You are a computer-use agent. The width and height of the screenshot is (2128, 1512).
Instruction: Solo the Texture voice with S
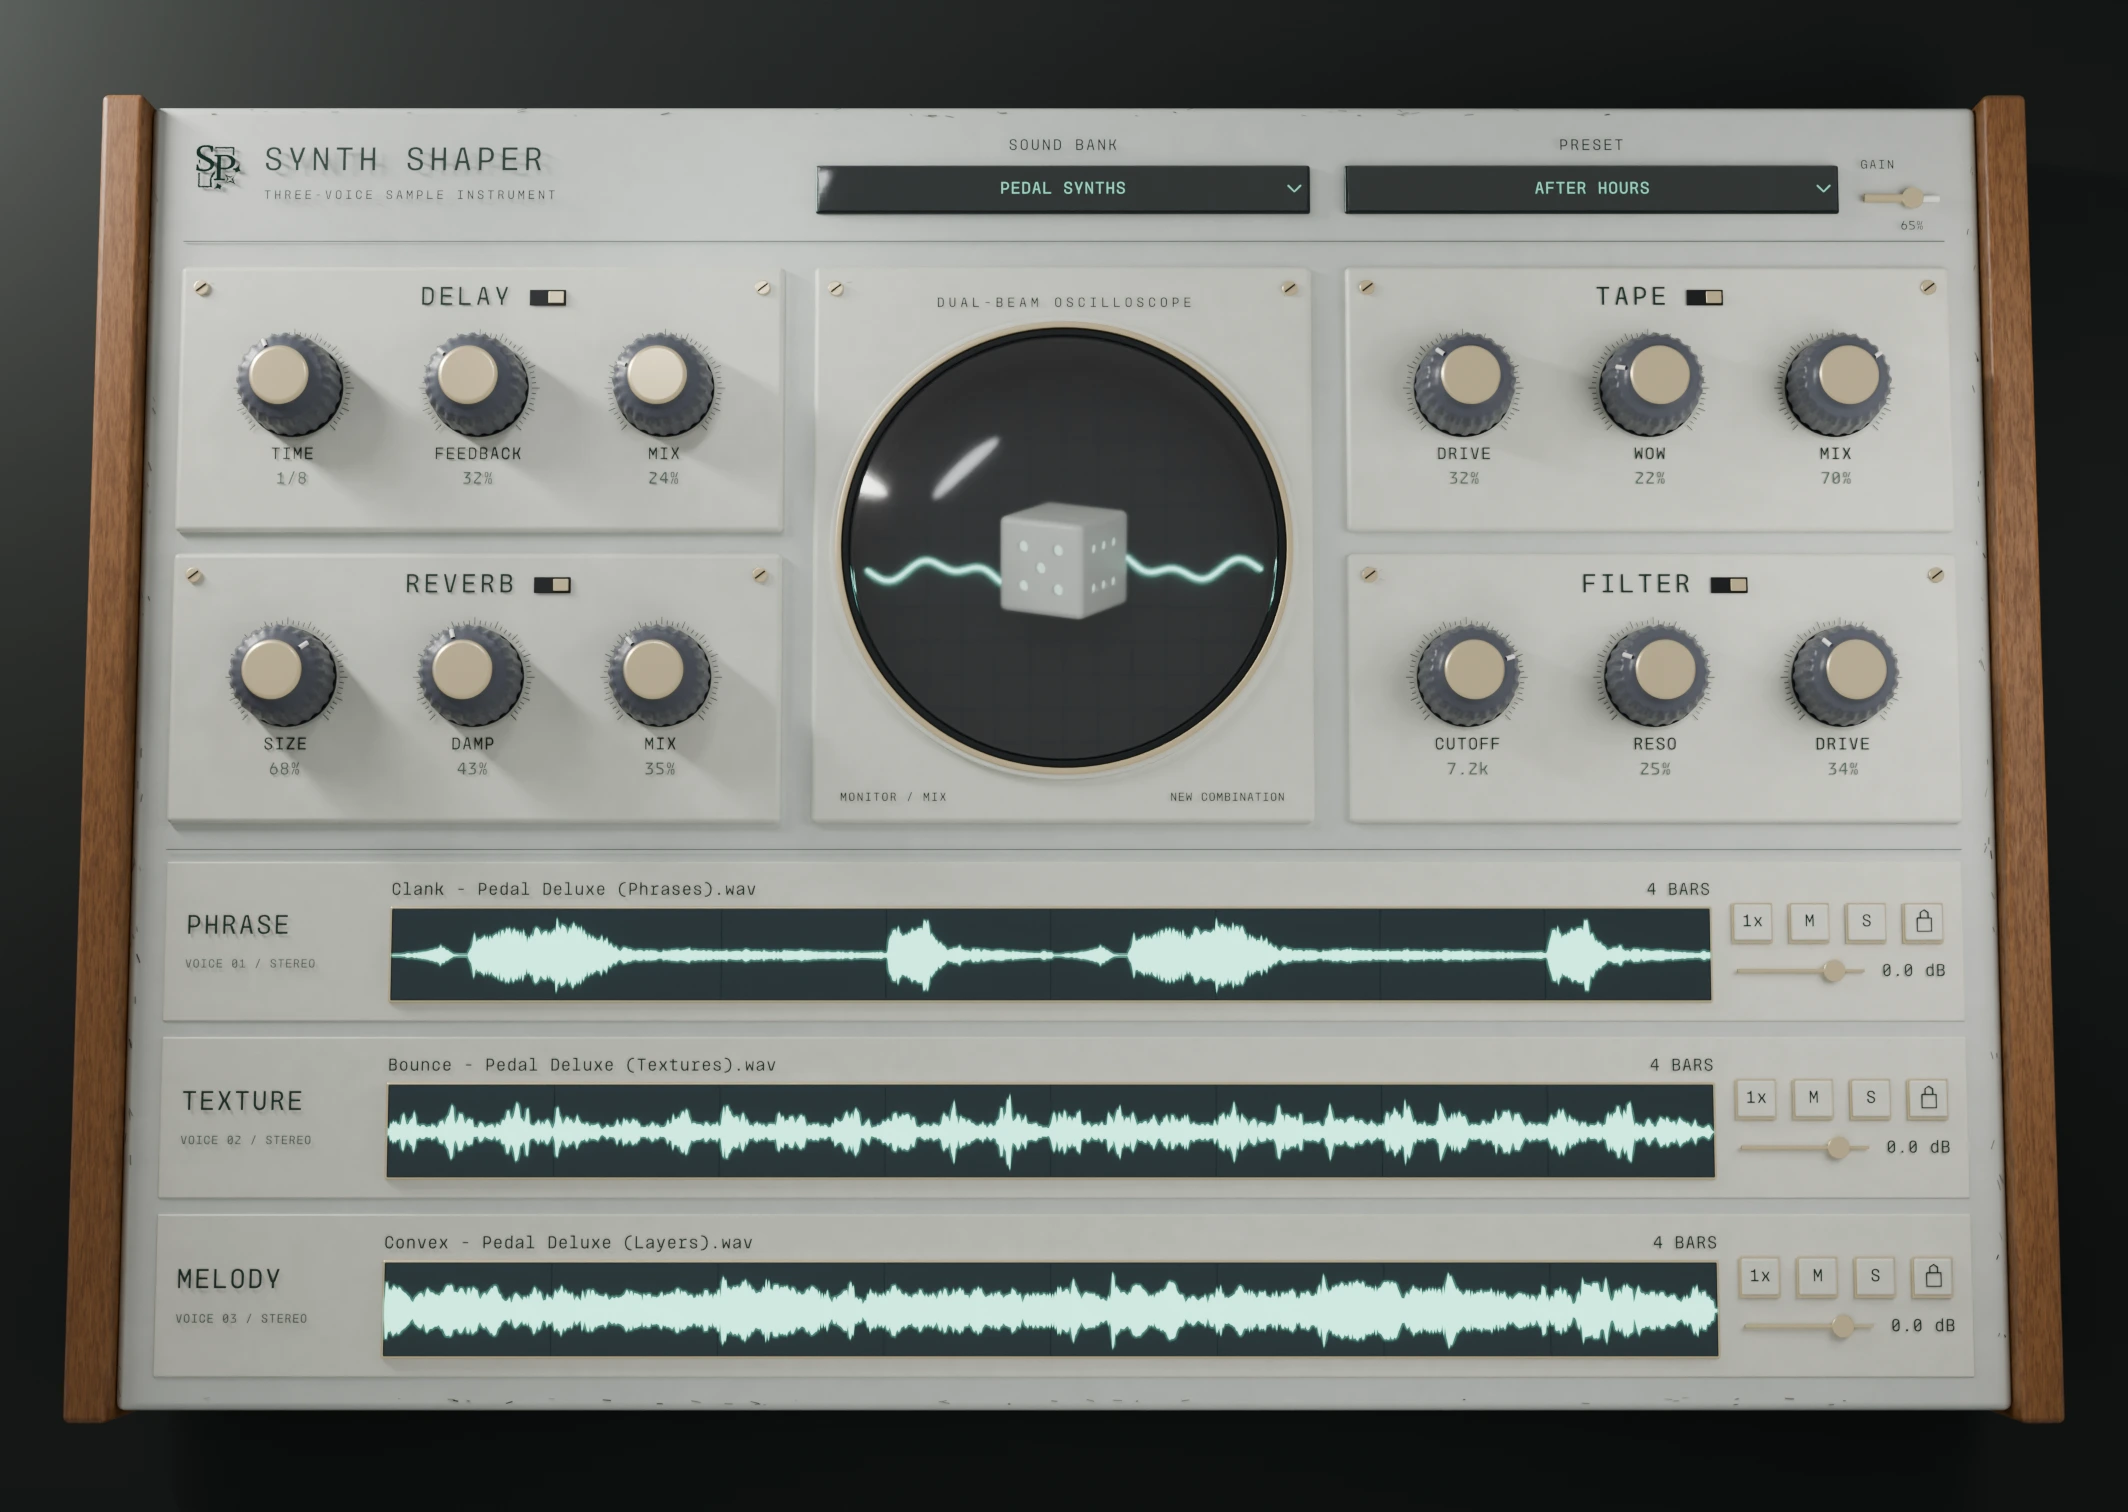click(x=1871, y=1098)
